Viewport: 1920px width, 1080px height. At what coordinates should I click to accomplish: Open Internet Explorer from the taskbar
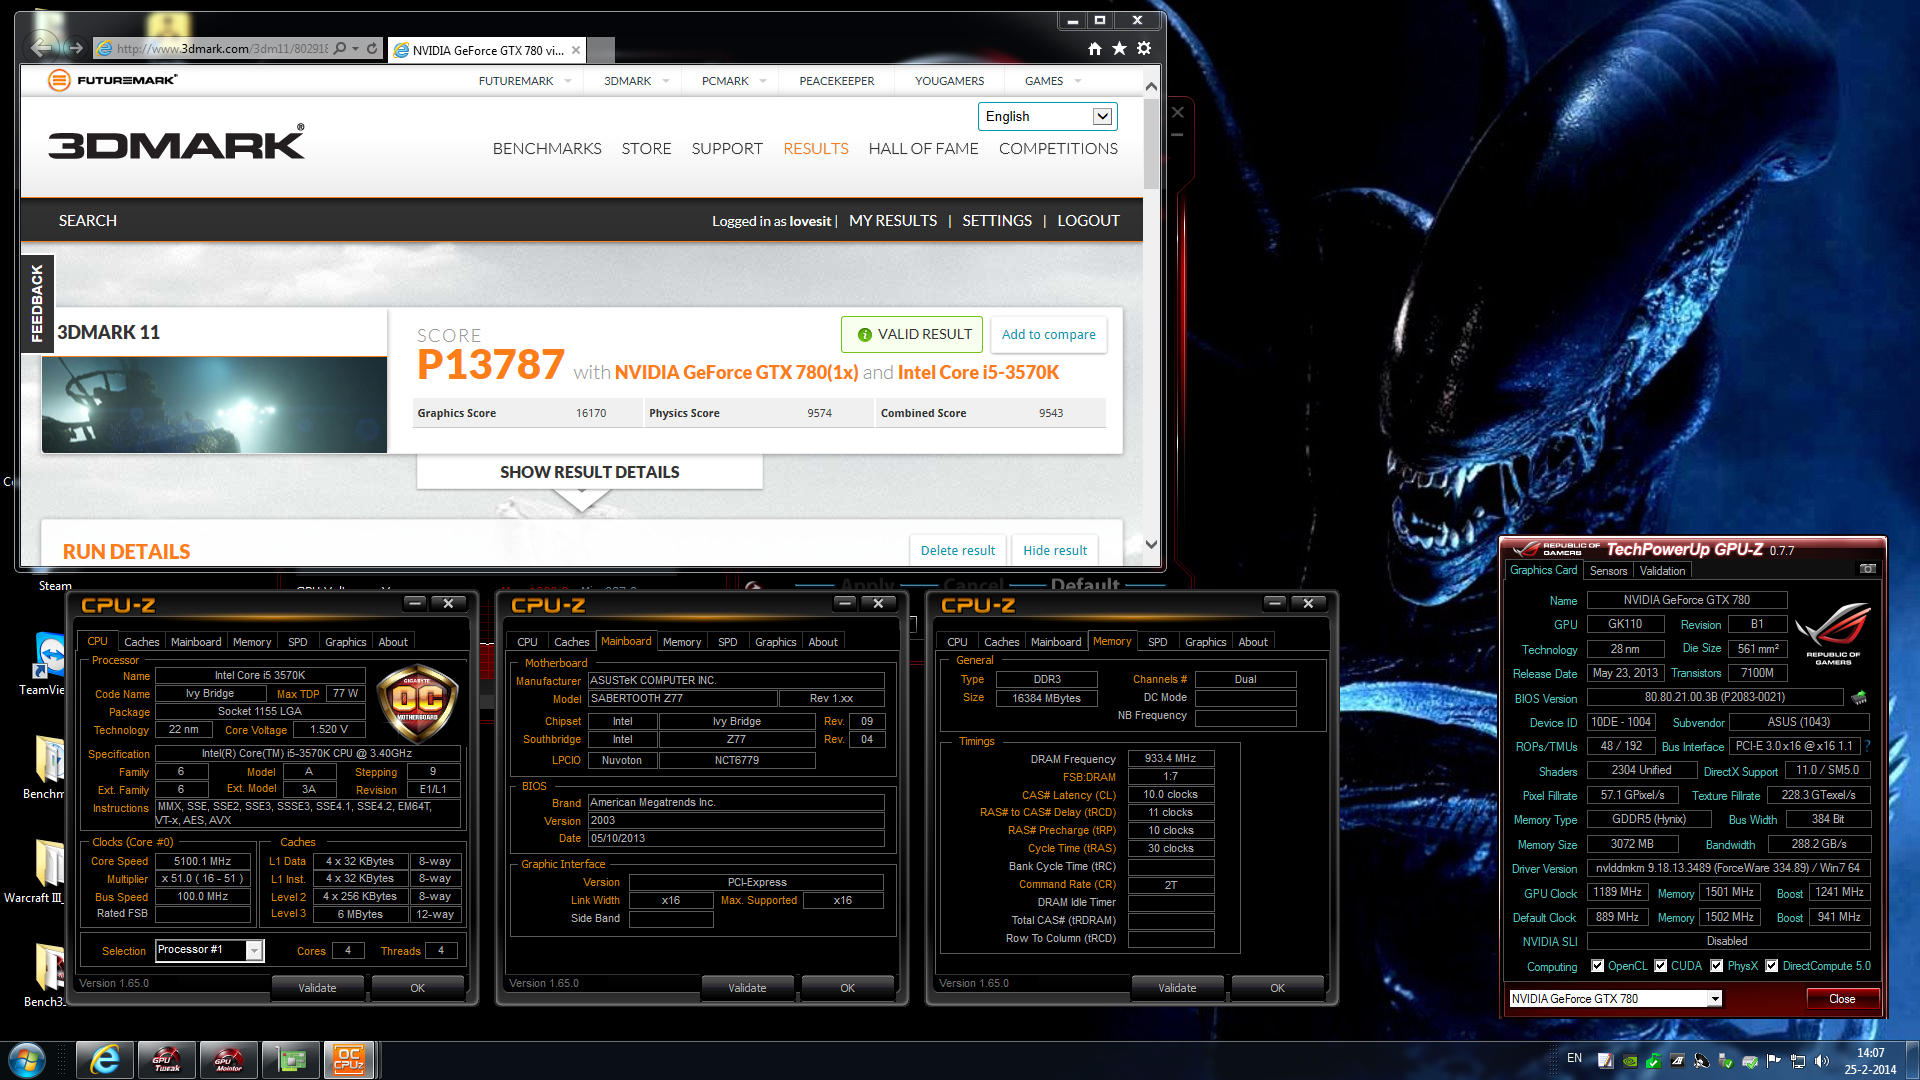(104, 1060)
